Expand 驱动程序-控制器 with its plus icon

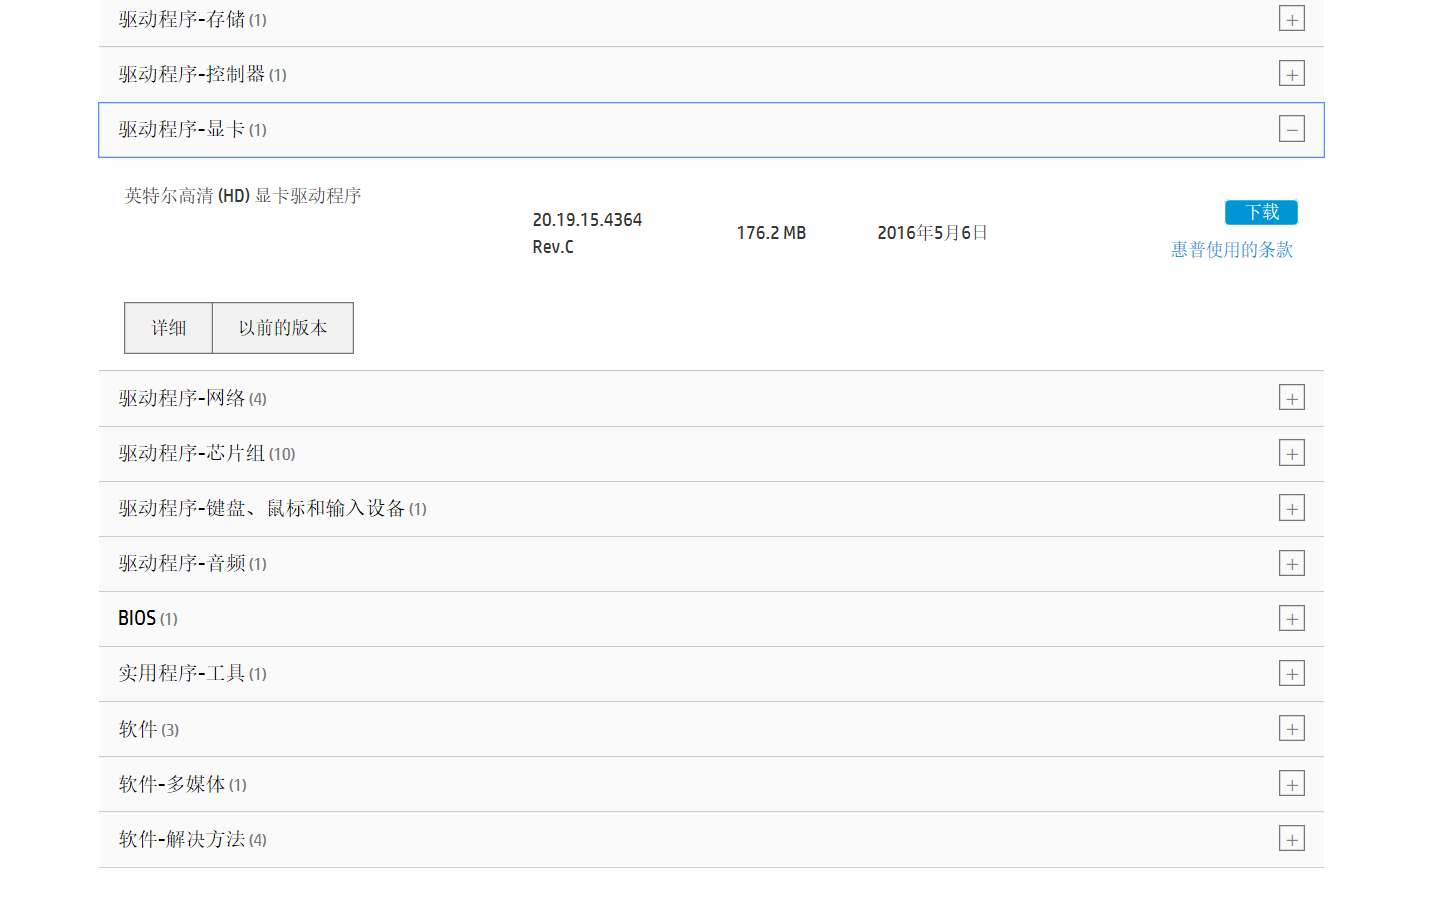[x=1291, y=74]
